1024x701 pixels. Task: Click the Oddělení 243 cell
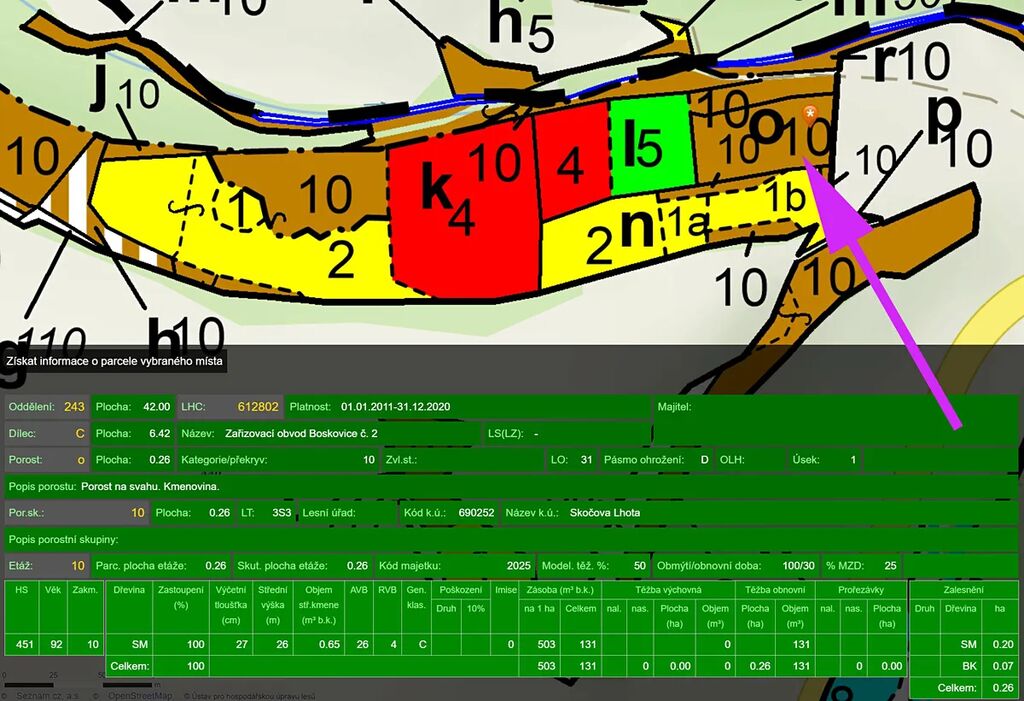pos(47,407)
